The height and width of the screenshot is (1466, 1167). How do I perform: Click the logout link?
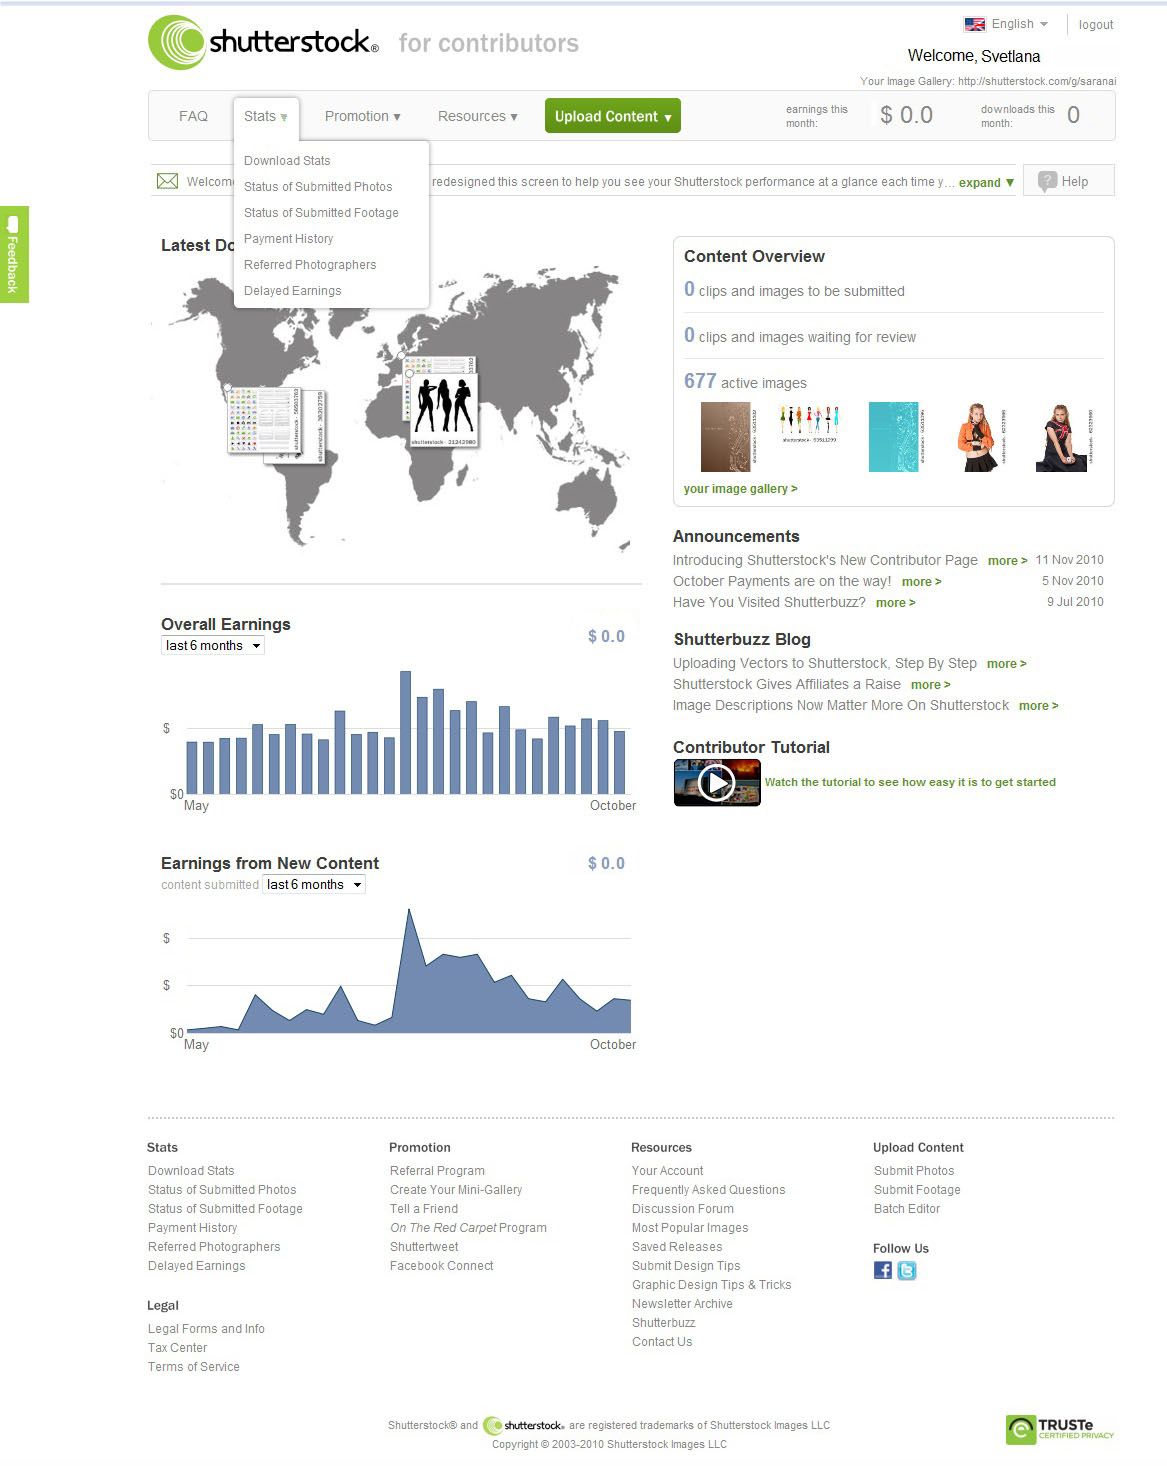[1096, 25]
